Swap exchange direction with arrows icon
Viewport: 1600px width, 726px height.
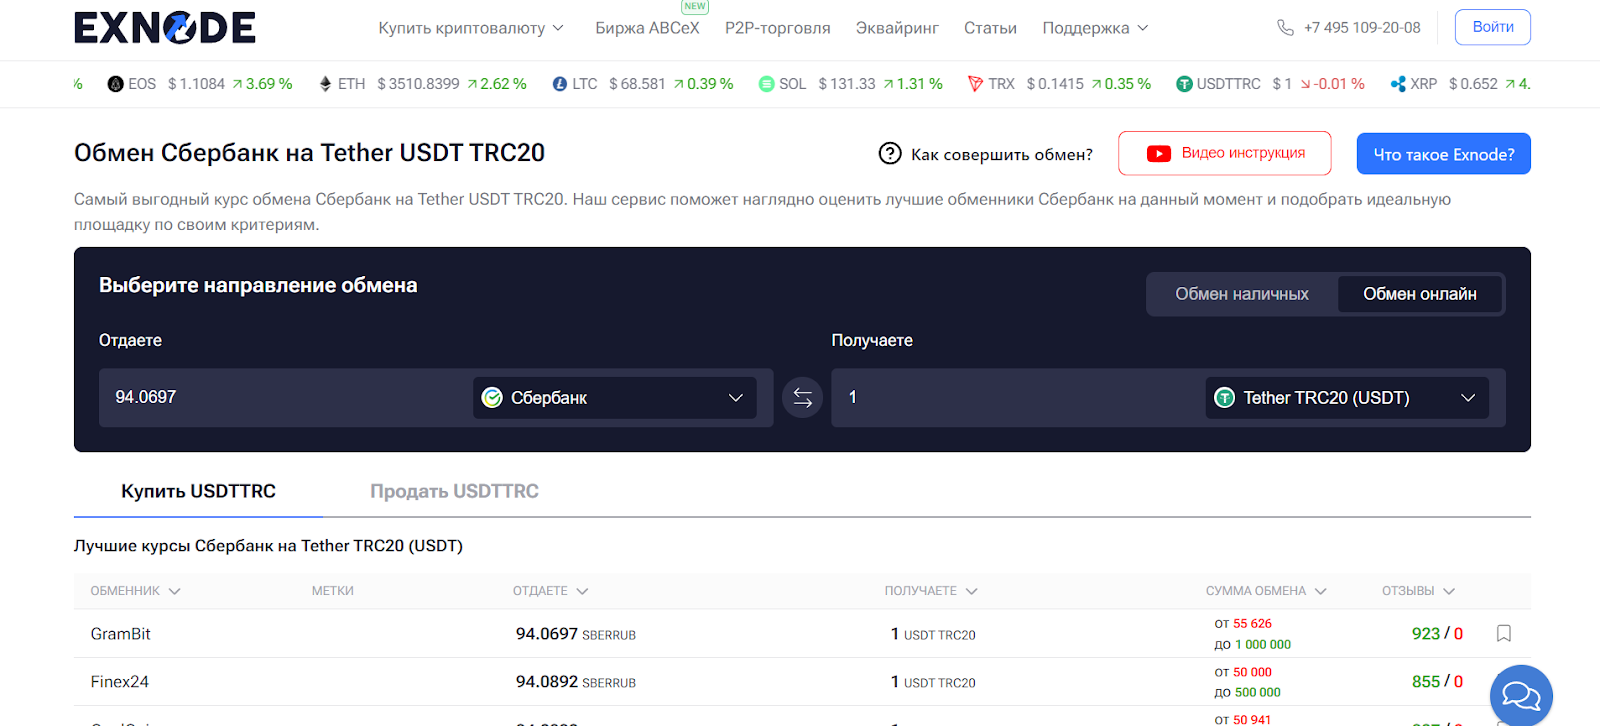(x=803, y=397)
